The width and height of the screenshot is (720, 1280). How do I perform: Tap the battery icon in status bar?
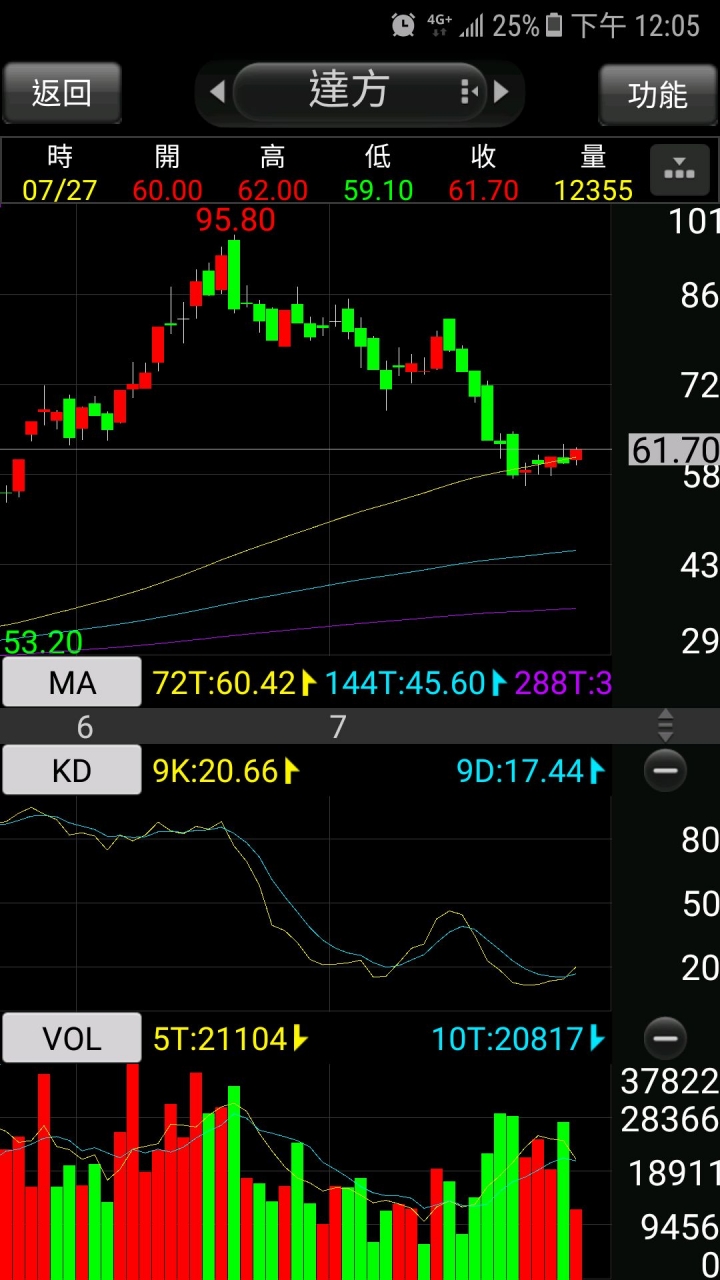point(553,25)
